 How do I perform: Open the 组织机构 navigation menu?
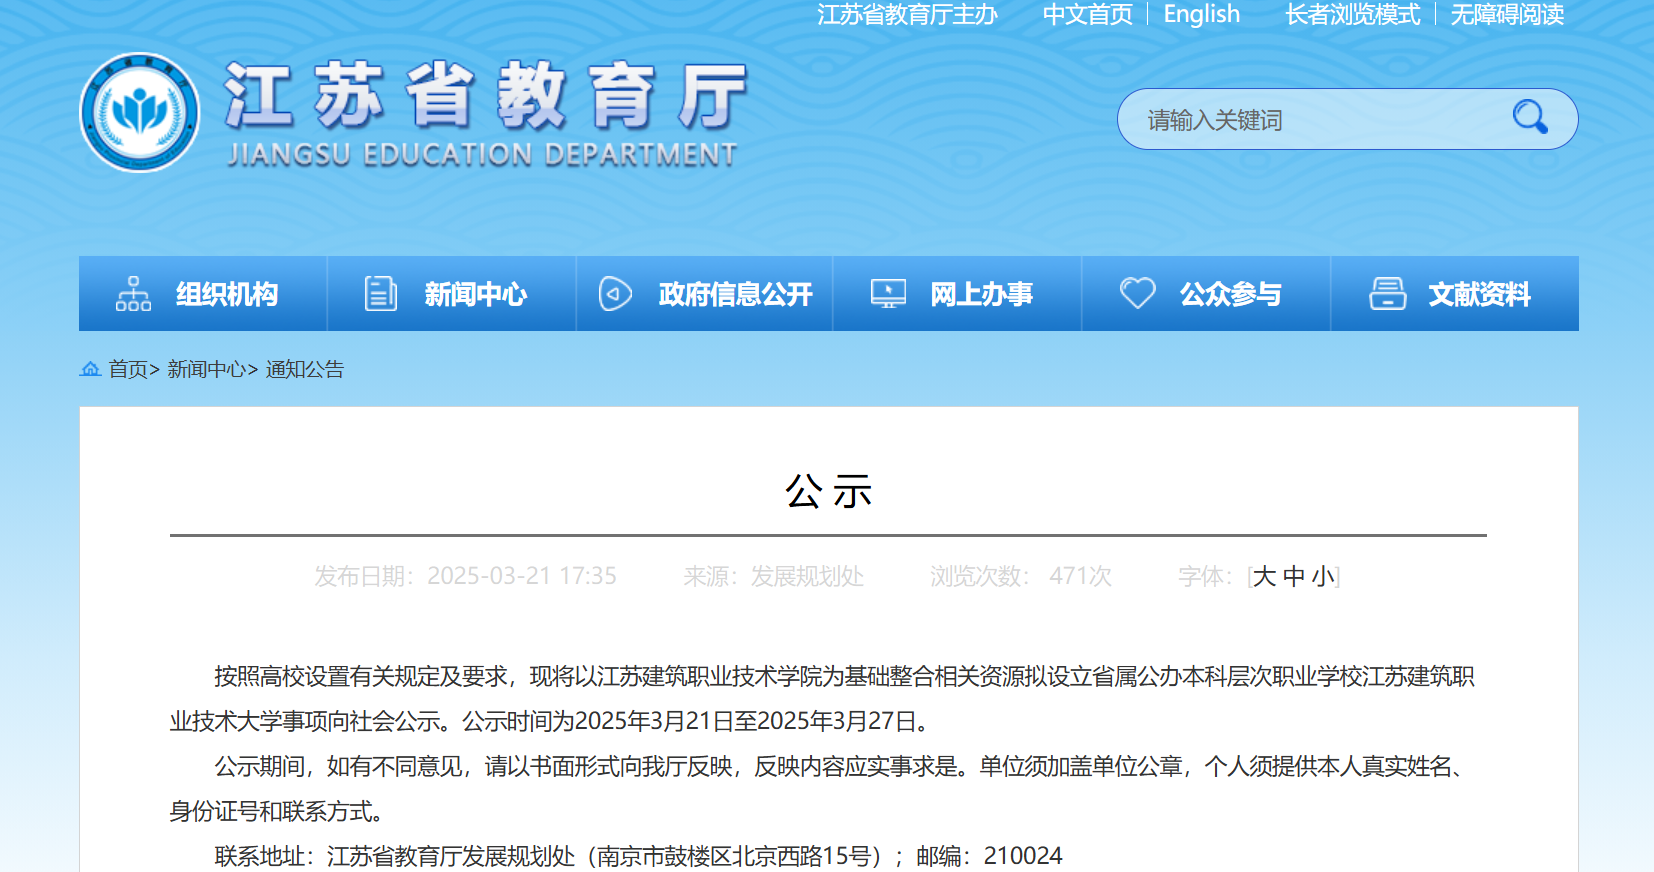(227, 294)
